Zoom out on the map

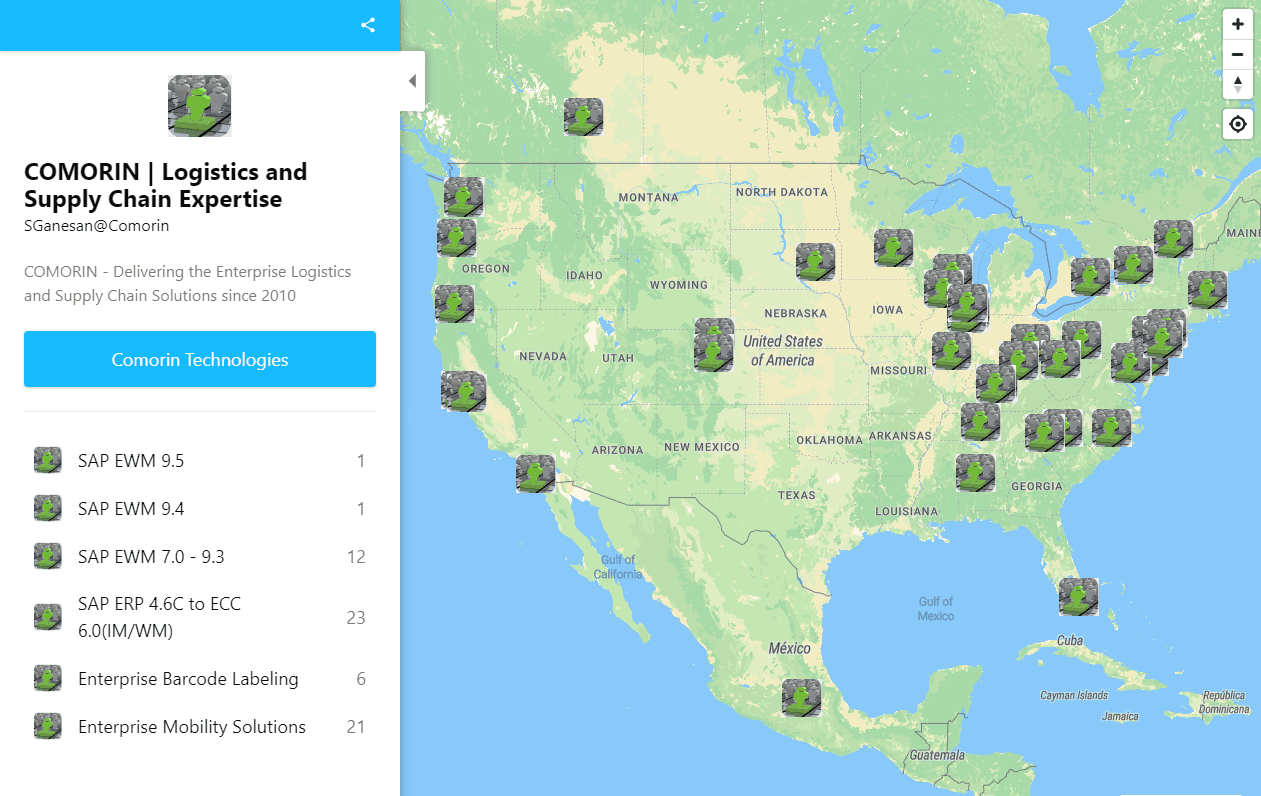[x=1238, y=54]
